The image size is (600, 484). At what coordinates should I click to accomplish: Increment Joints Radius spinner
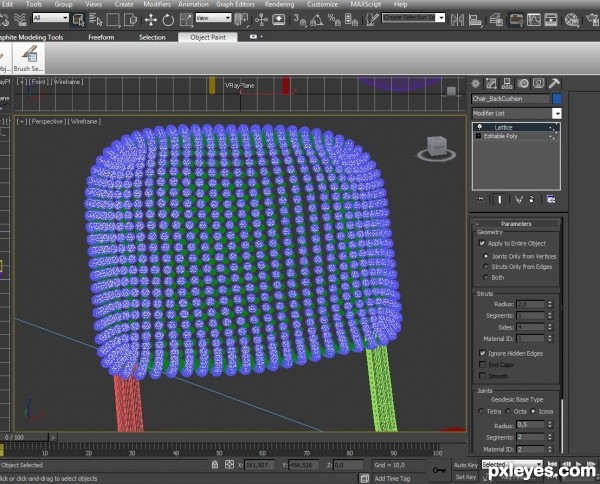[550, 423]
